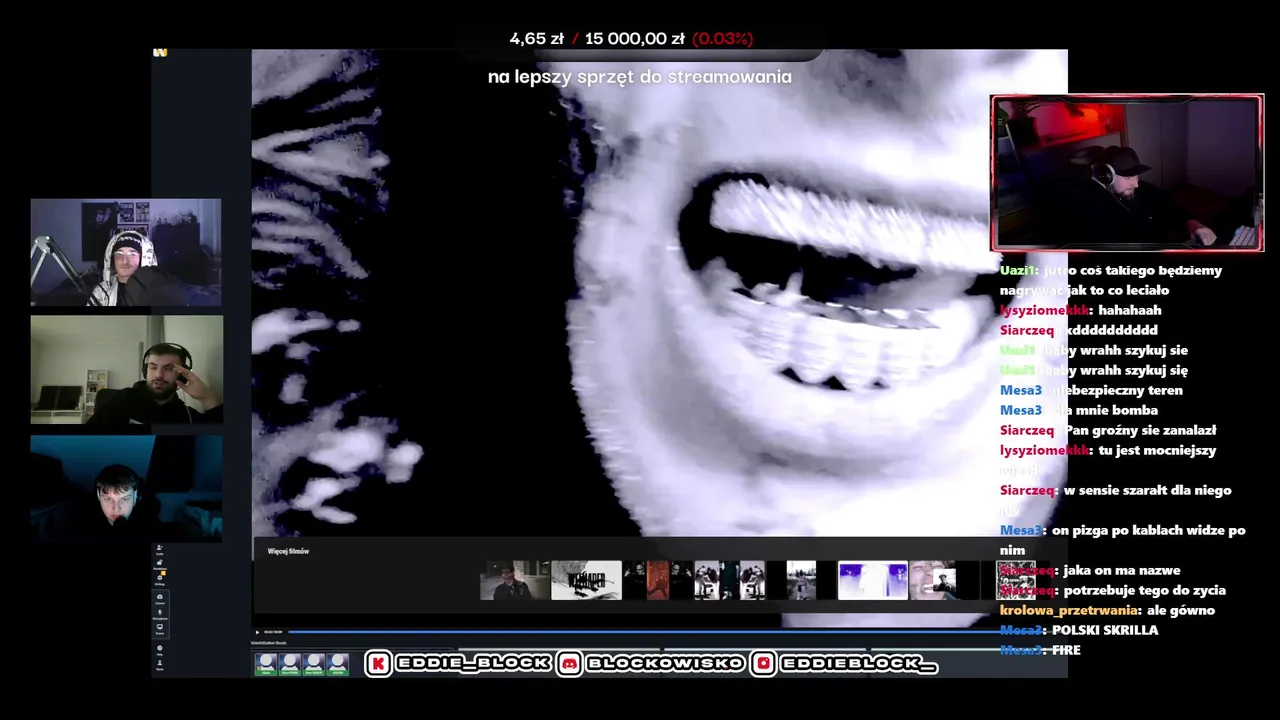Click the chat message 'ale gówno'
Image resolution: width=1280 pixels, height=720 pixels.
pyautogui.click(x=1181, y=610)
